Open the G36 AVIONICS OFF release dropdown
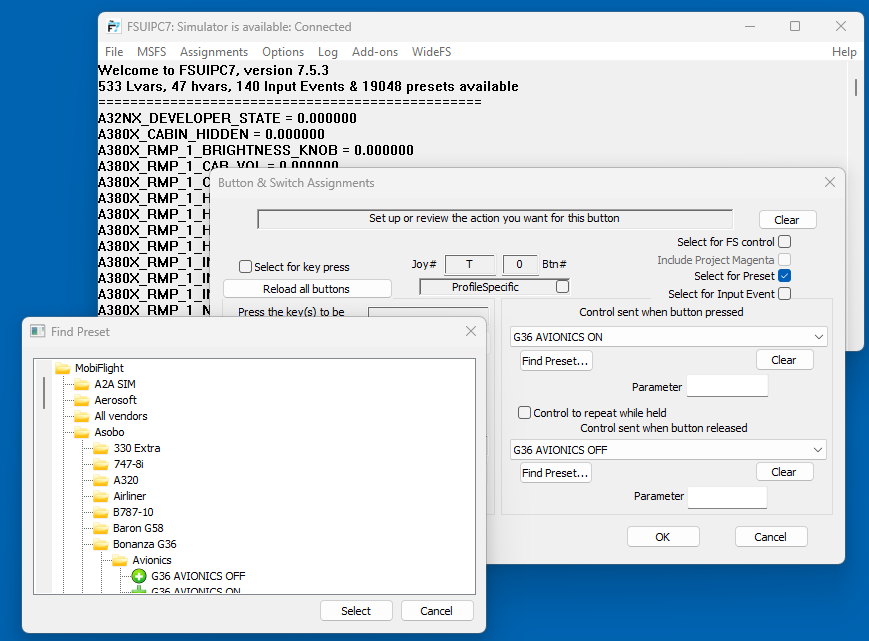This screenshot has width=869, height=641. coord(819,450)
